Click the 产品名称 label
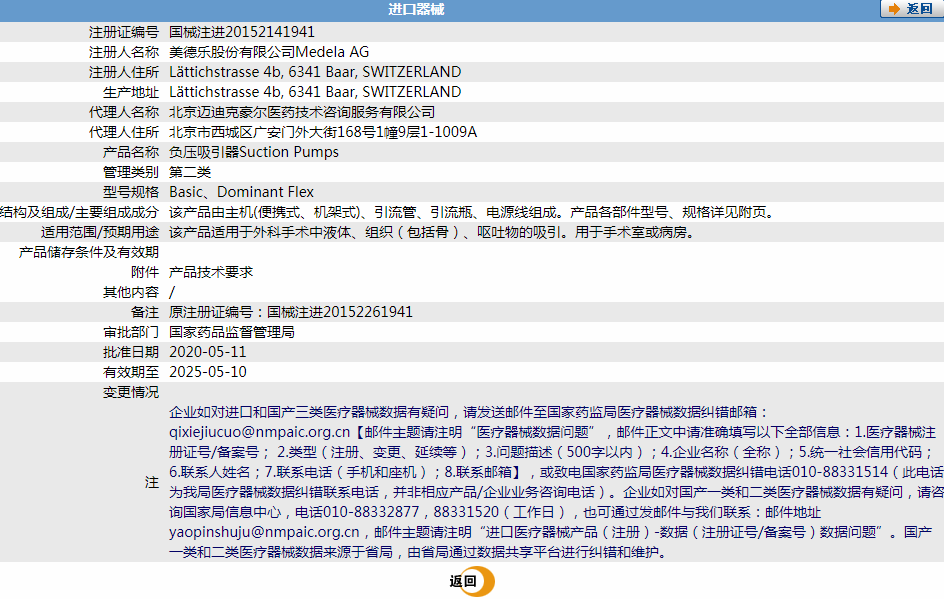 tap(131, 152)
